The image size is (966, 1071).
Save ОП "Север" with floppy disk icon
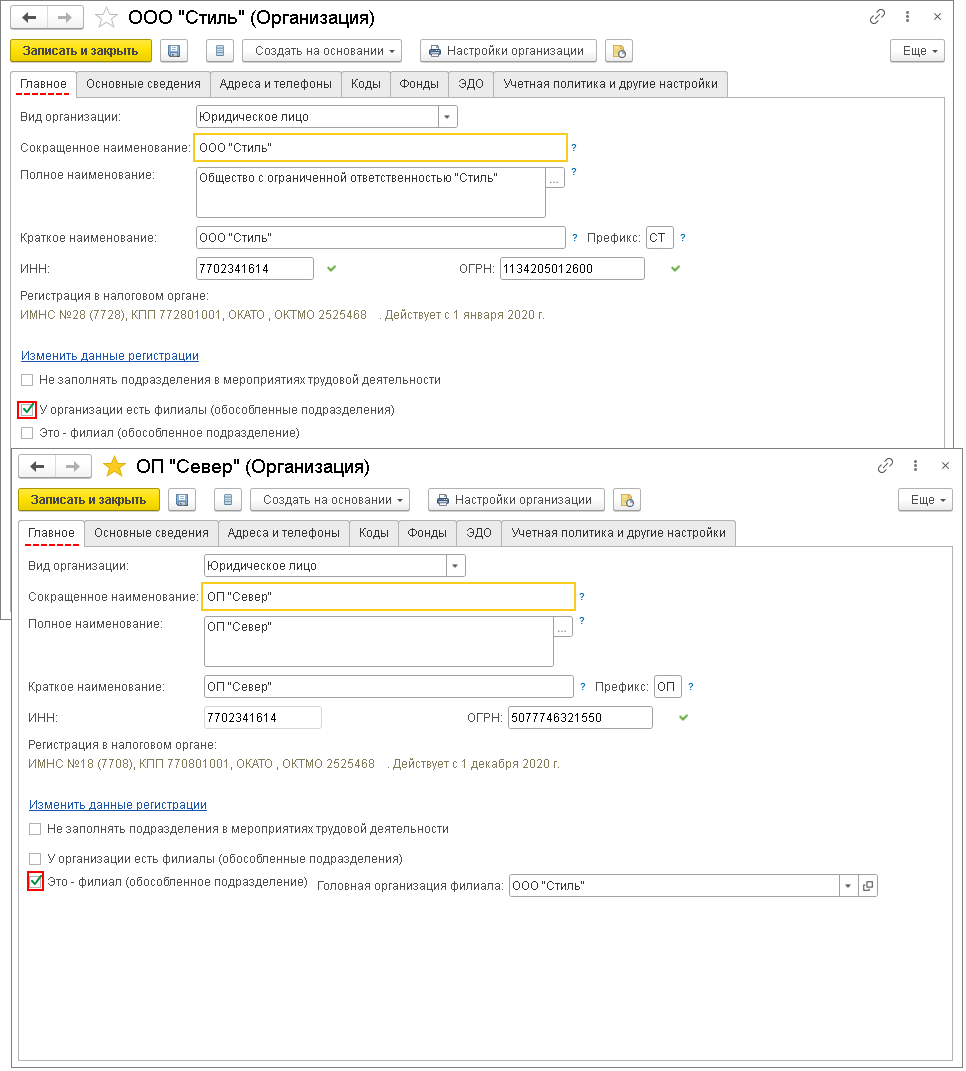pyautogui.click(x=182, y=500)
